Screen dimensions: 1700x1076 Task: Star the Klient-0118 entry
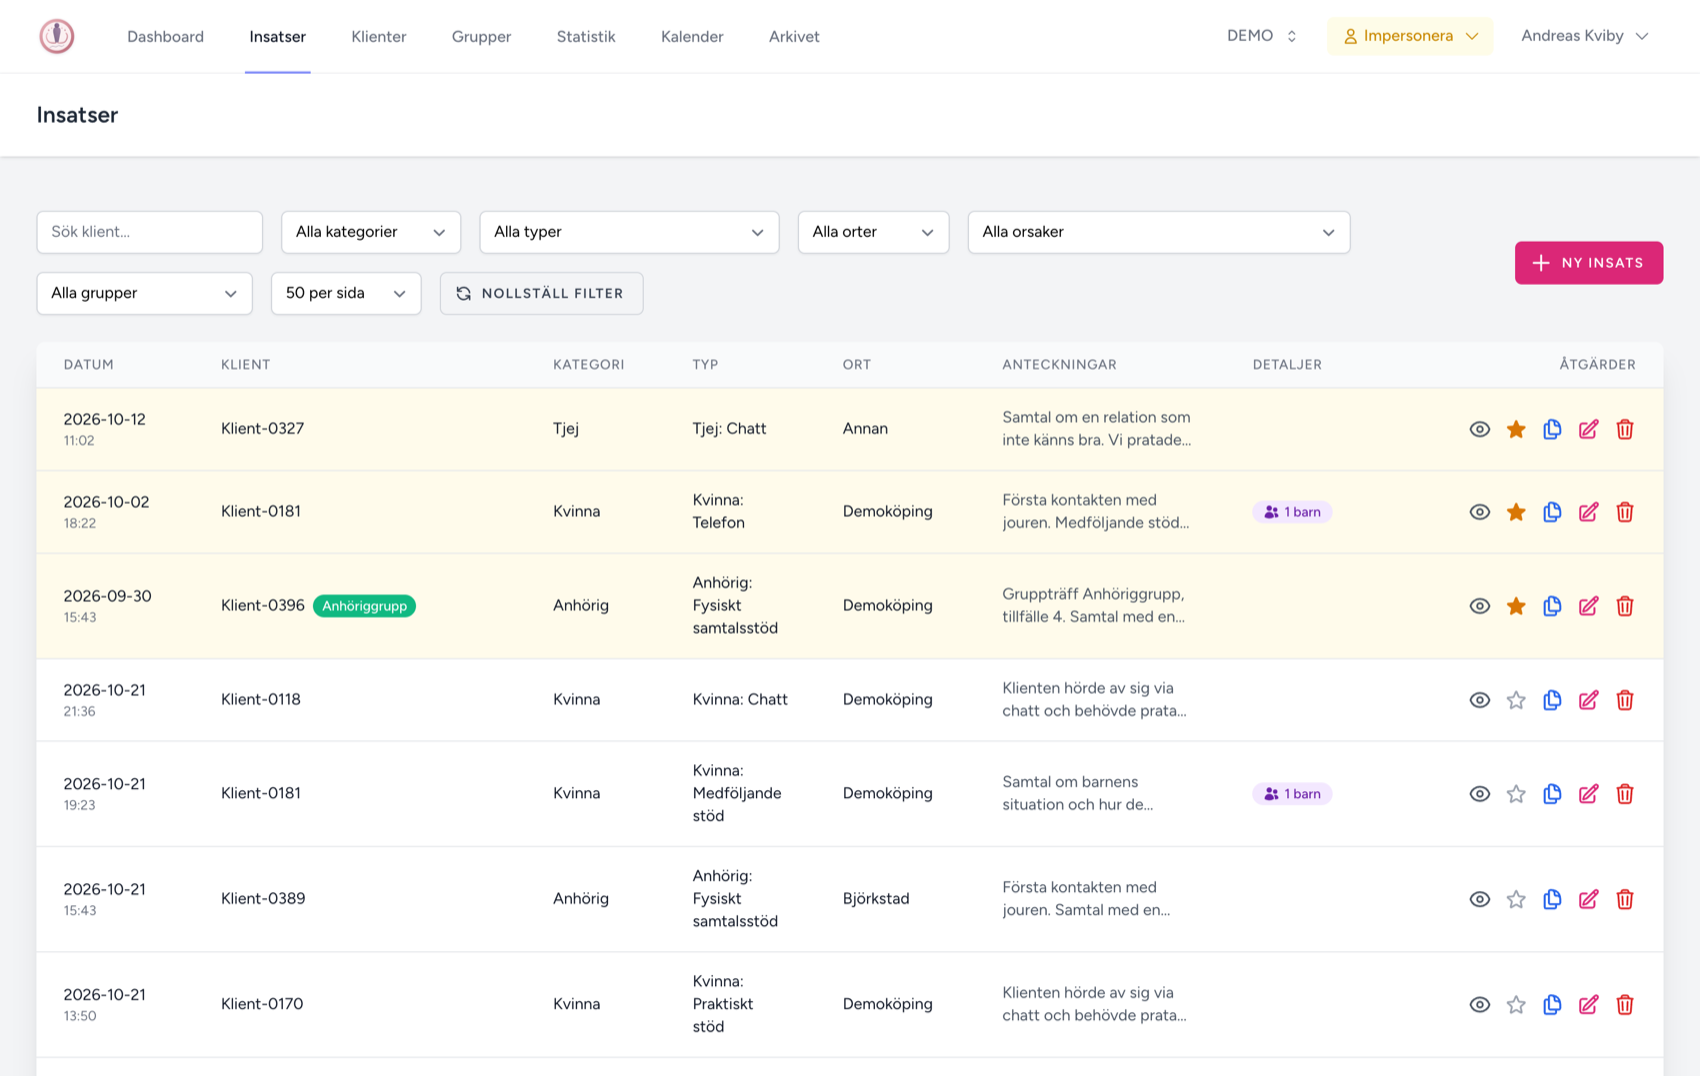(x=1516, y=700)
